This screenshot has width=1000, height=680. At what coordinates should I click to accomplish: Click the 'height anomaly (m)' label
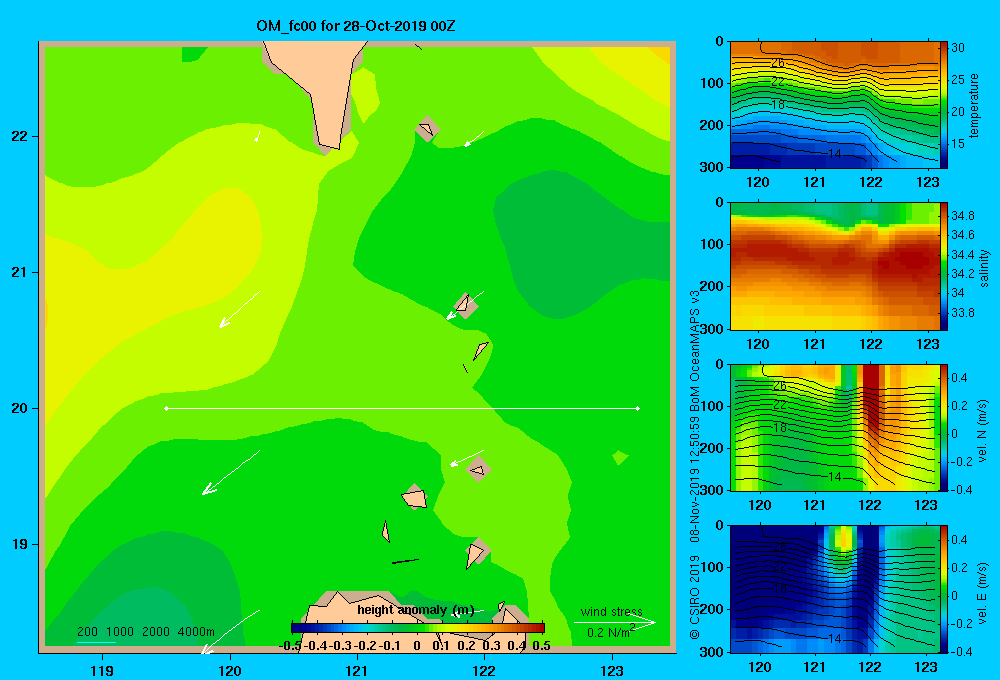(415, 610)
